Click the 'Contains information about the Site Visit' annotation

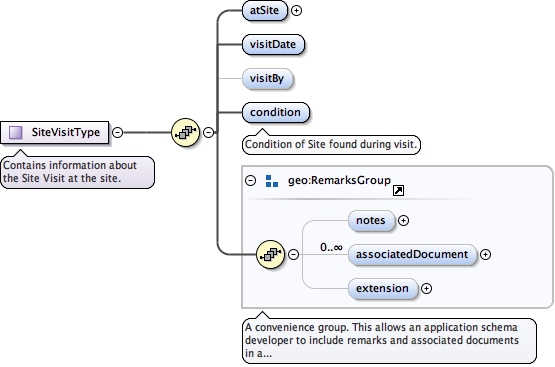pos(77,172)
